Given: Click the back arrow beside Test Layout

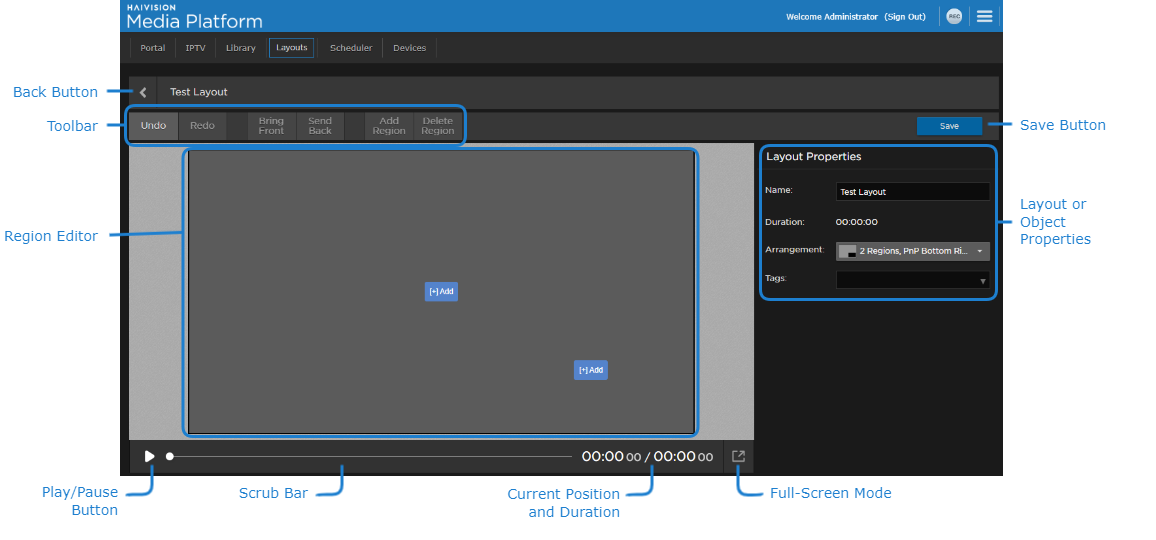Looking at the screenshot, I should point(143,92).
